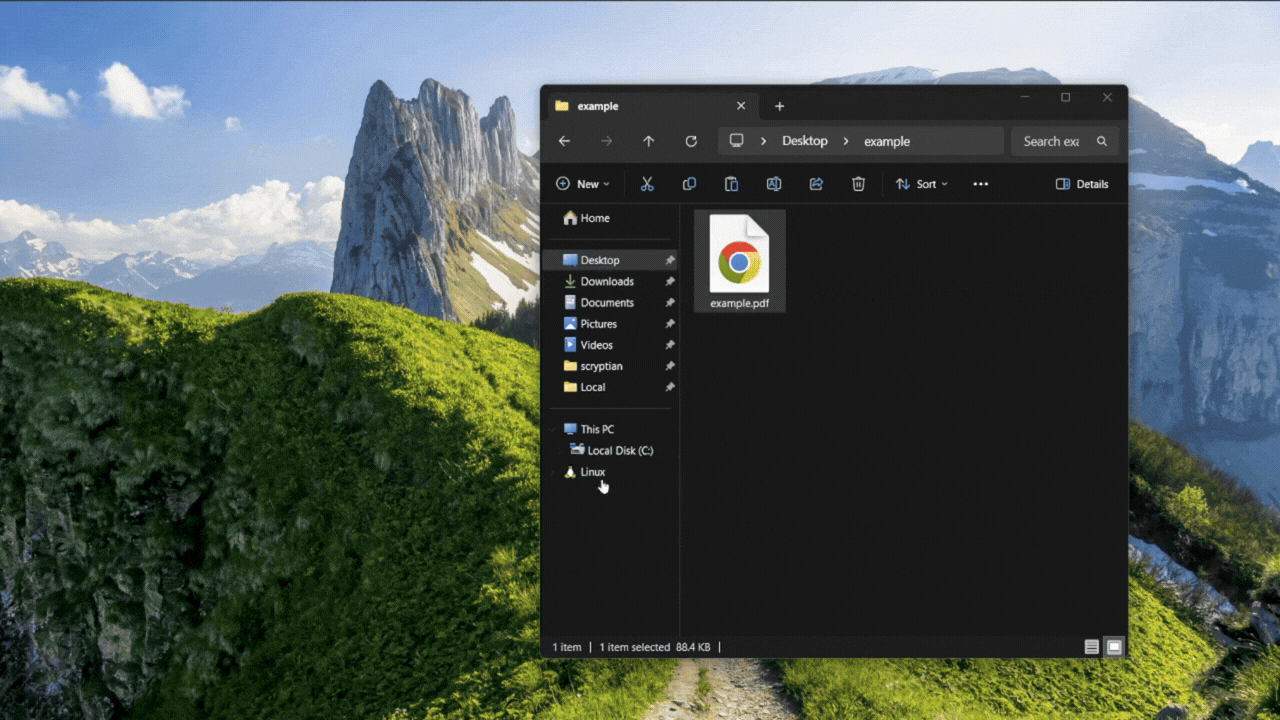Click the Cut scissors icon
The width and height of the screenshot is (1280, 720).
click(647, 184)
